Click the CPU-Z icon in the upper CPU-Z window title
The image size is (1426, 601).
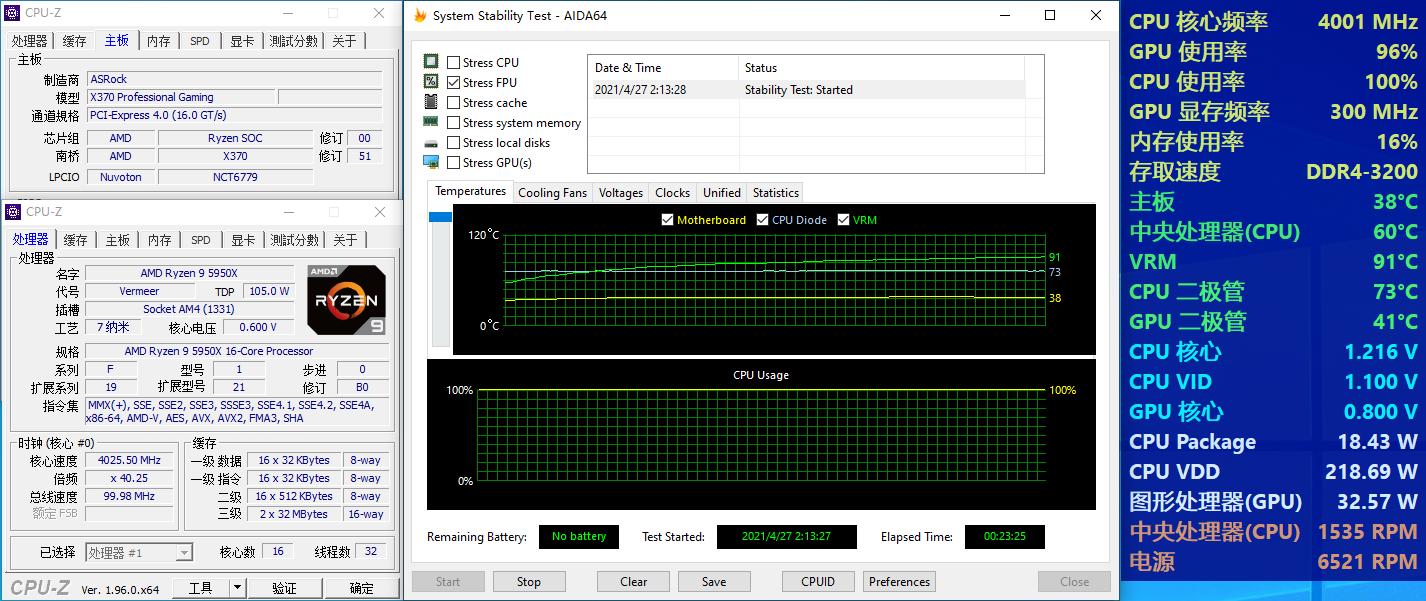[13, 14]
